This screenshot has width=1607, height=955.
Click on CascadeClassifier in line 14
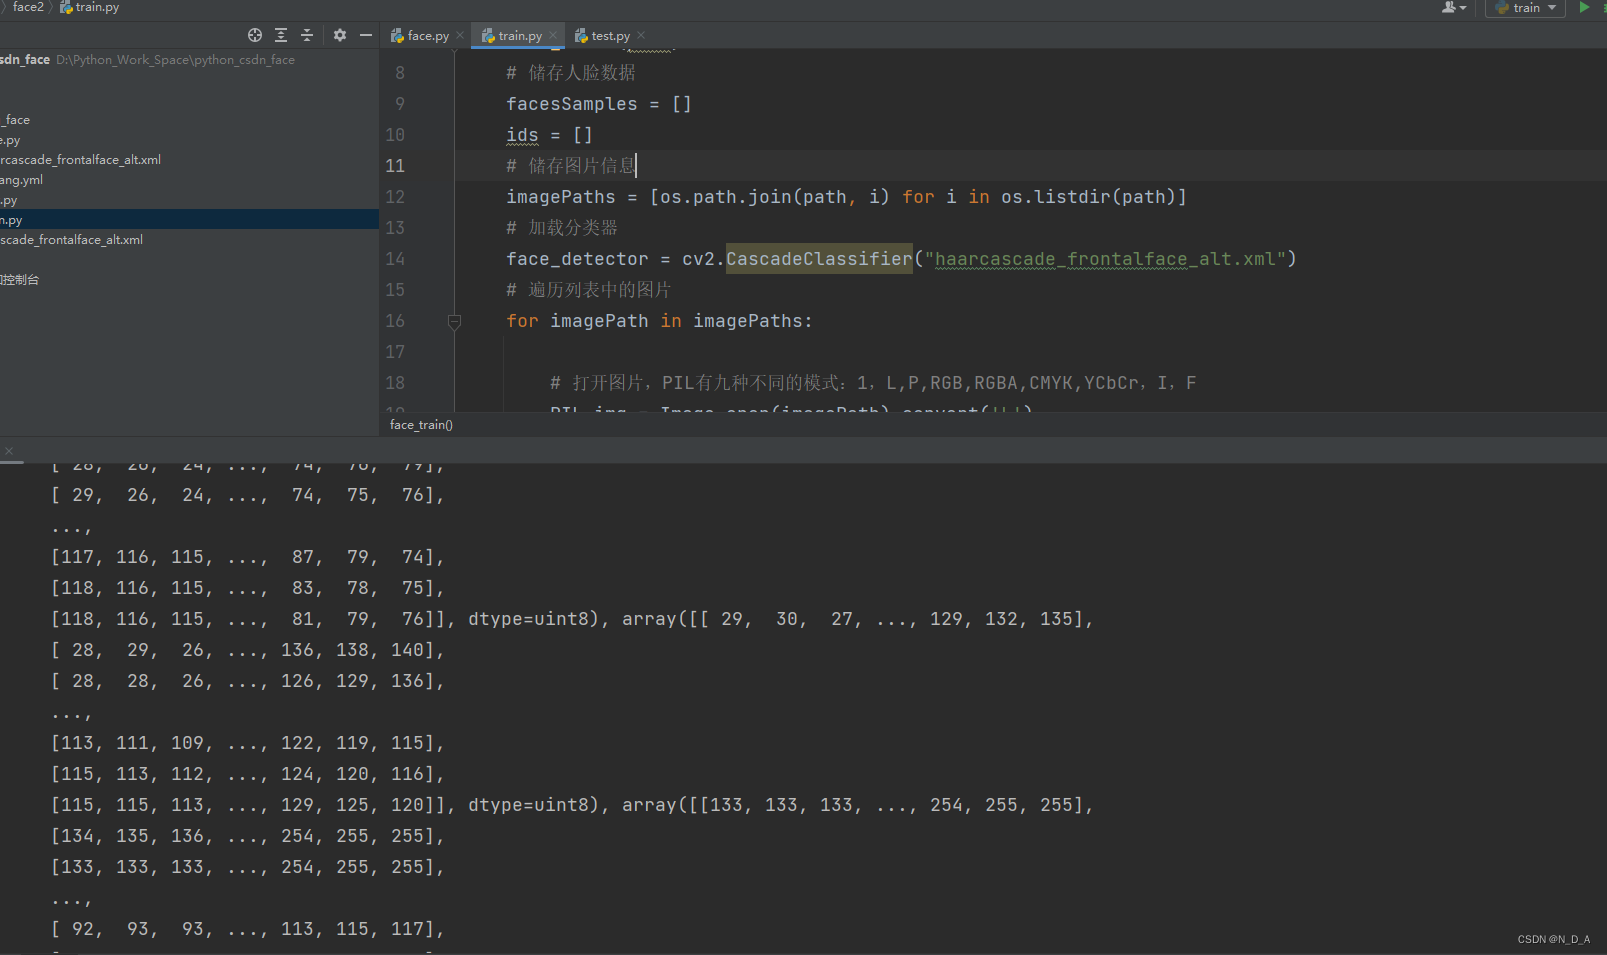(x=819, y=259)
